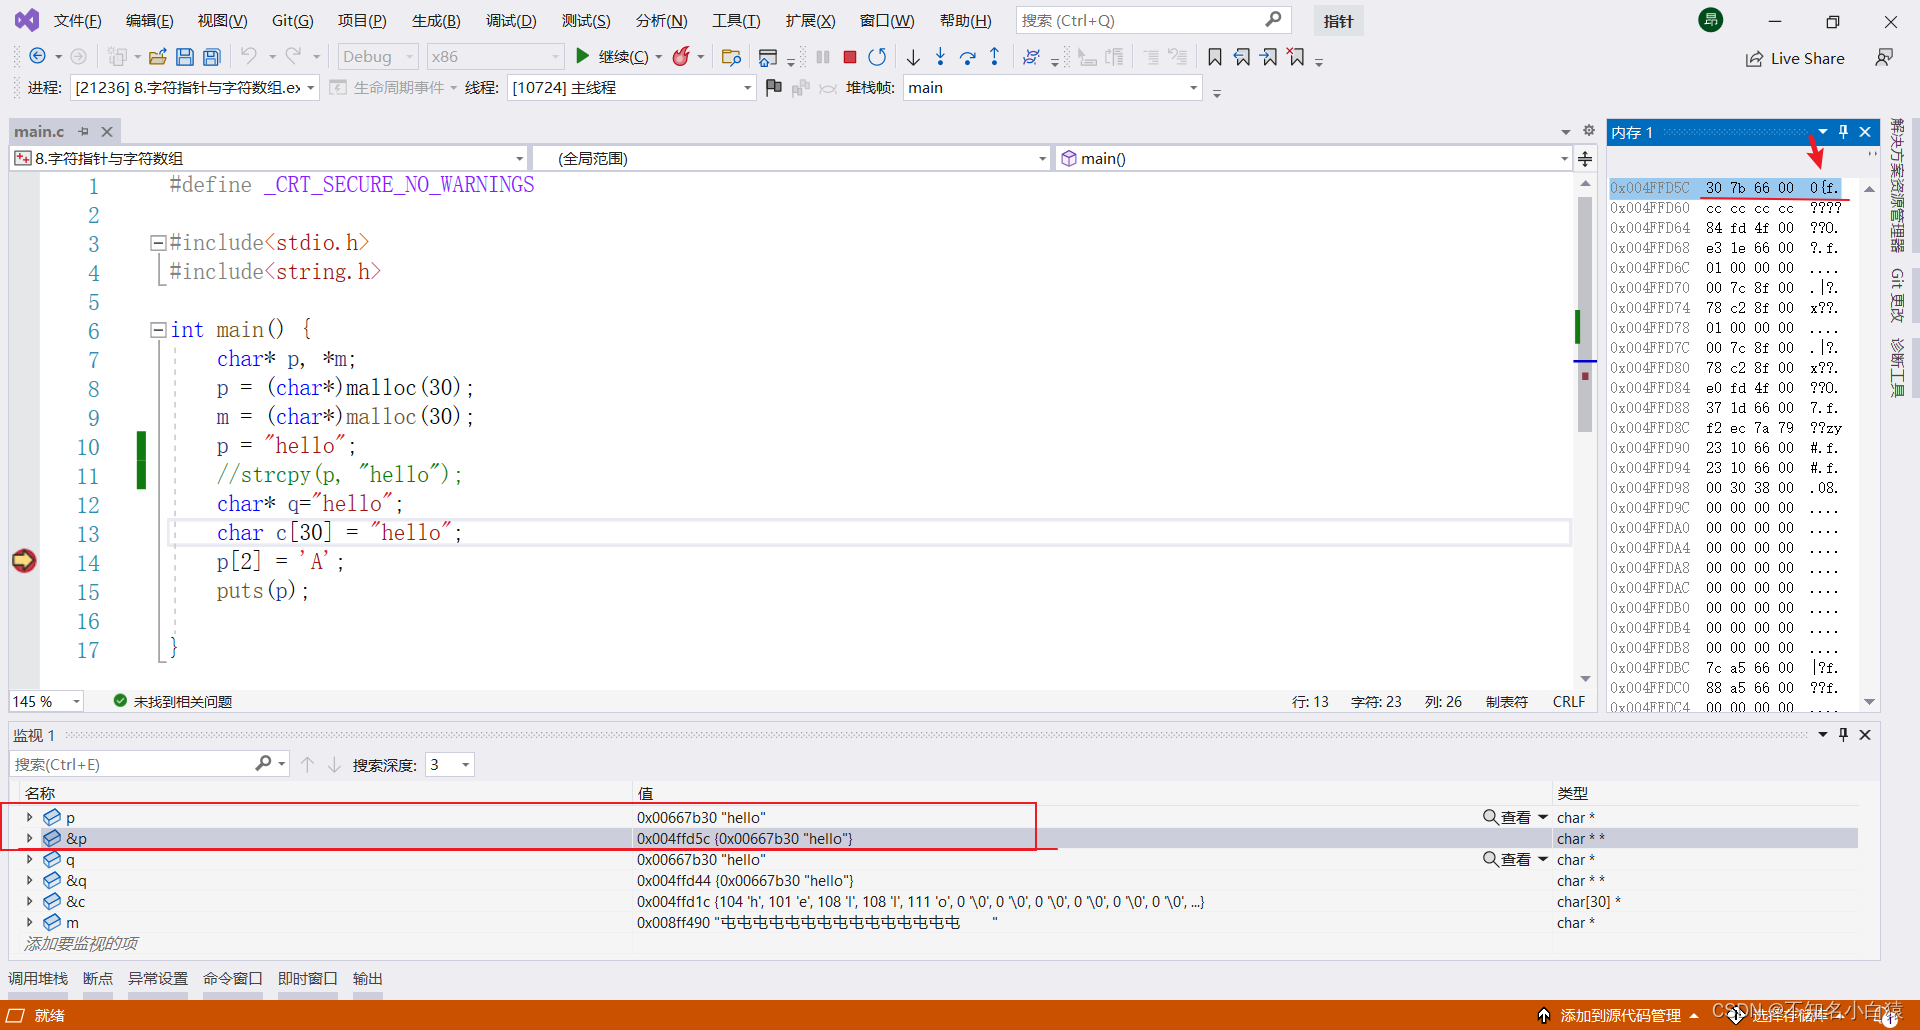Switch to the 断点 tab
Viewport: 1920px width, 1030px height.
point(98,979)
